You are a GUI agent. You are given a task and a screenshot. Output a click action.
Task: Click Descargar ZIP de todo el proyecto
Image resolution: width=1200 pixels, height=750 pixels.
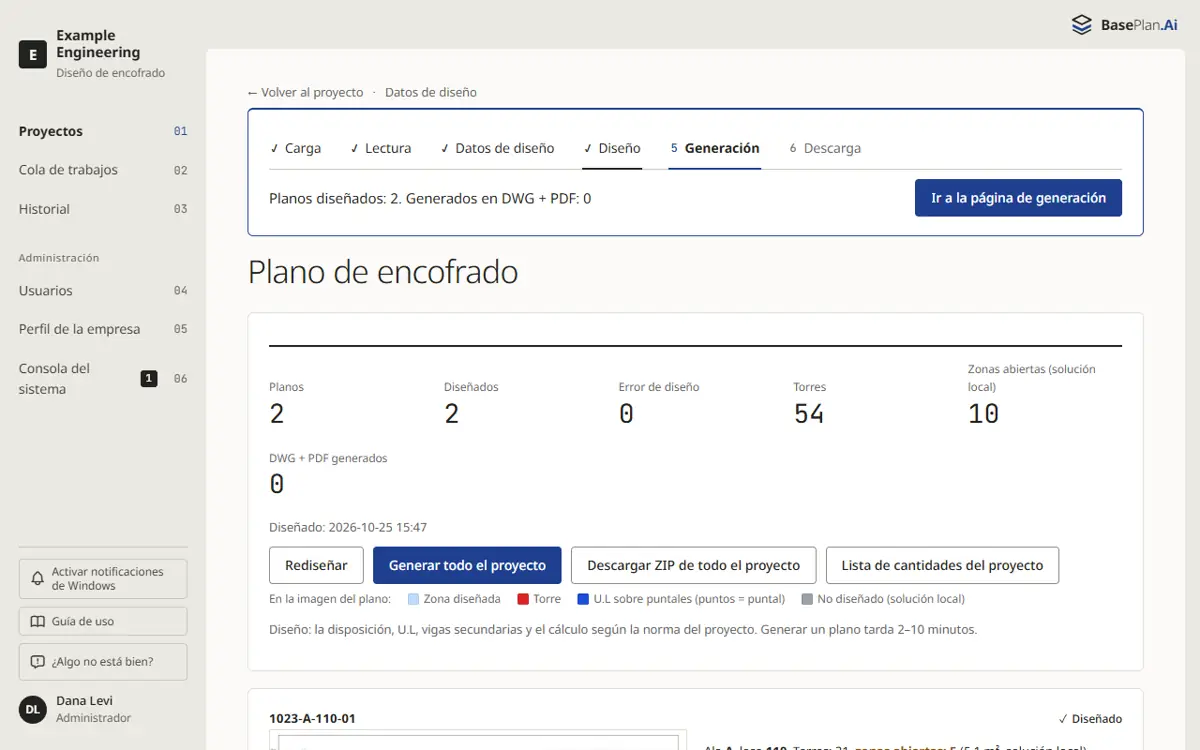tap(693, 565)
